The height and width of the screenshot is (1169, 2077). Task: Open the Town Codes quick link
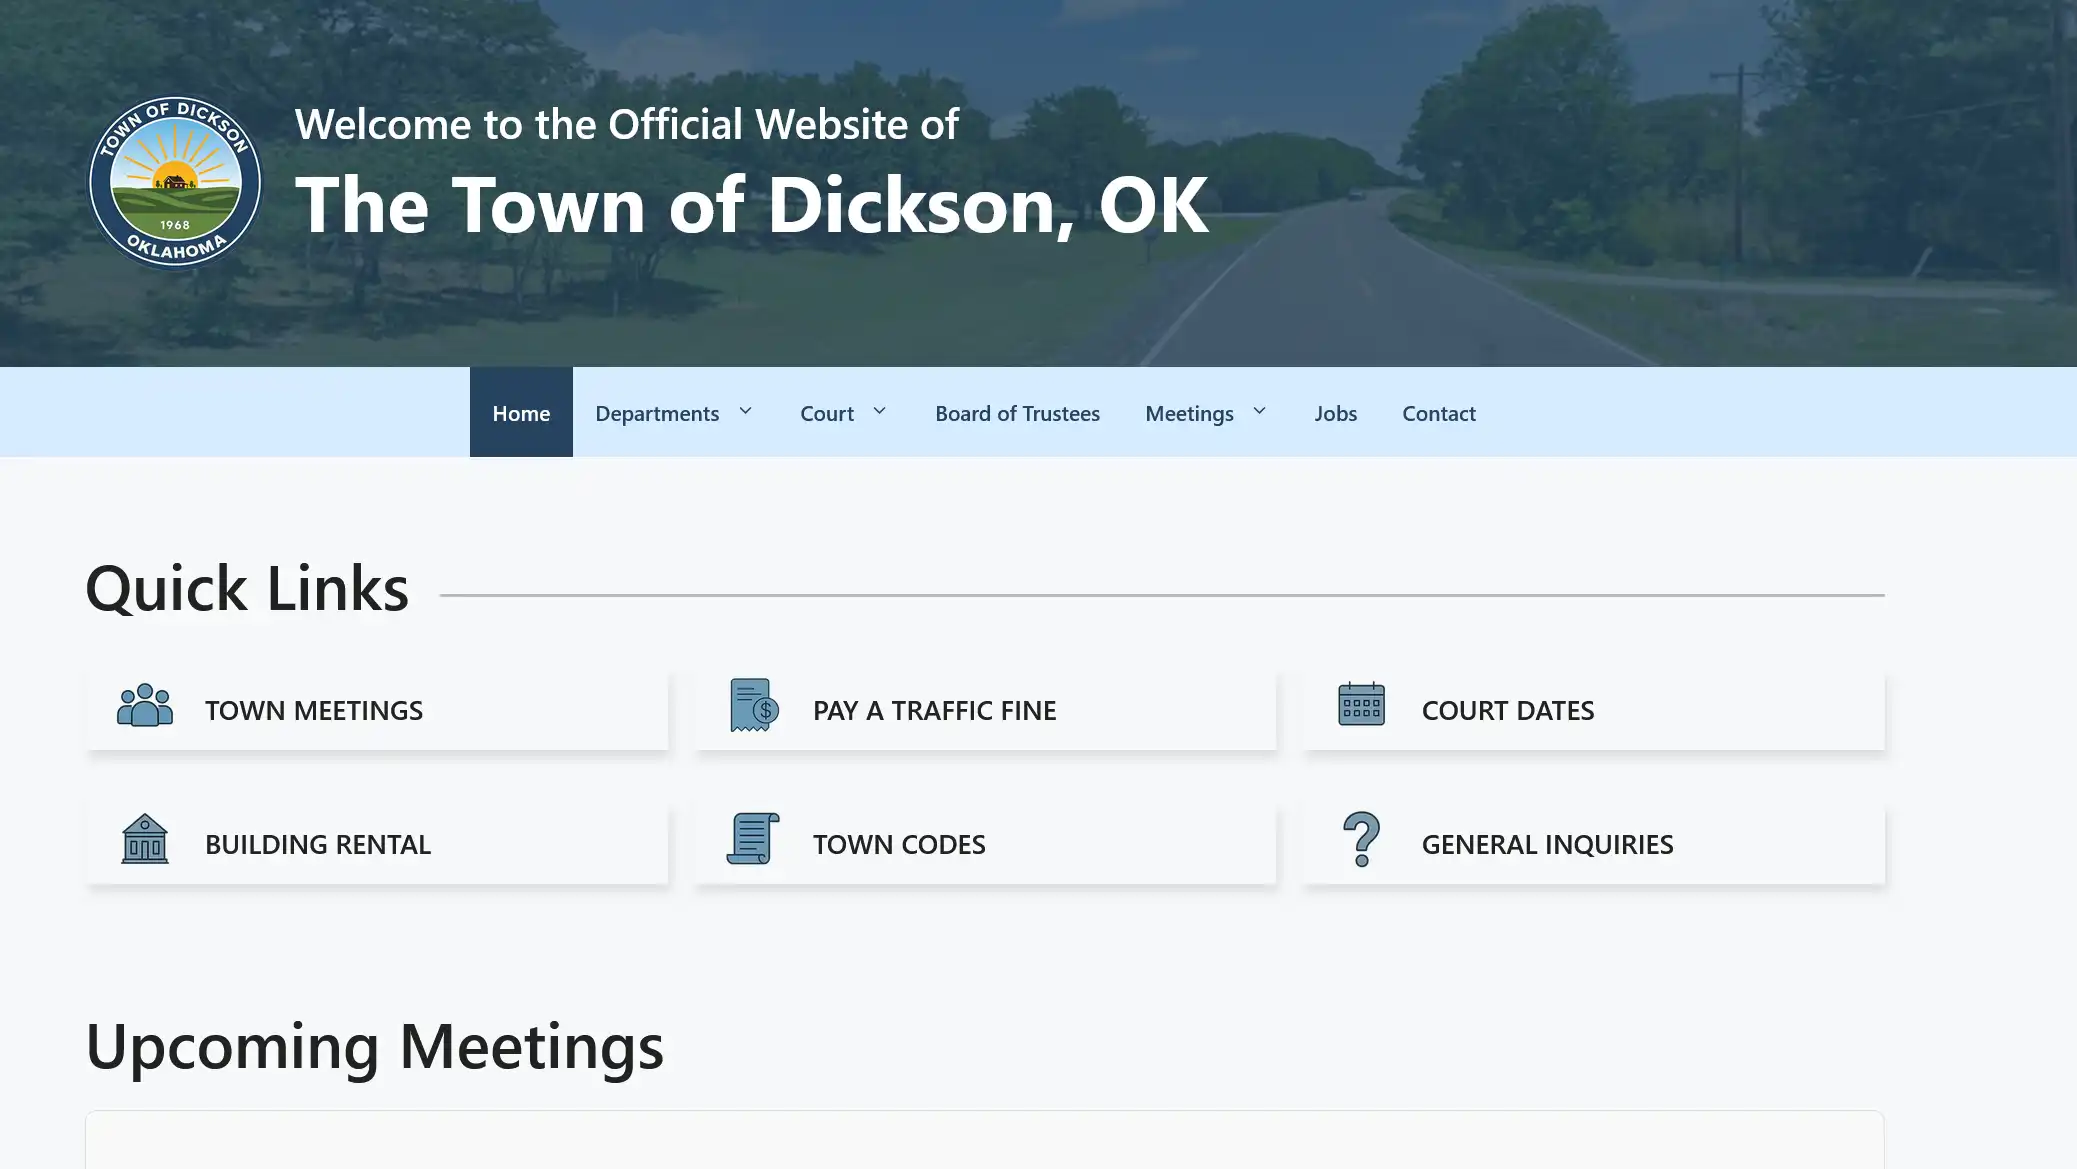click(x=985, y=844)
